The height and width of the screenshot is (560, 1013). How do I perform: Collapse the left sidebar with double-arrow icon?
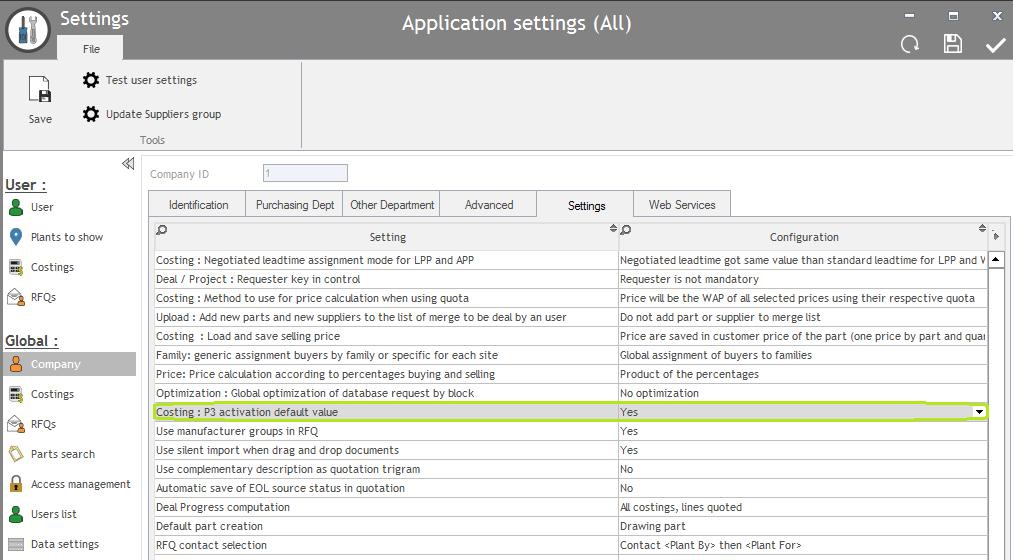tap(128, 164)
